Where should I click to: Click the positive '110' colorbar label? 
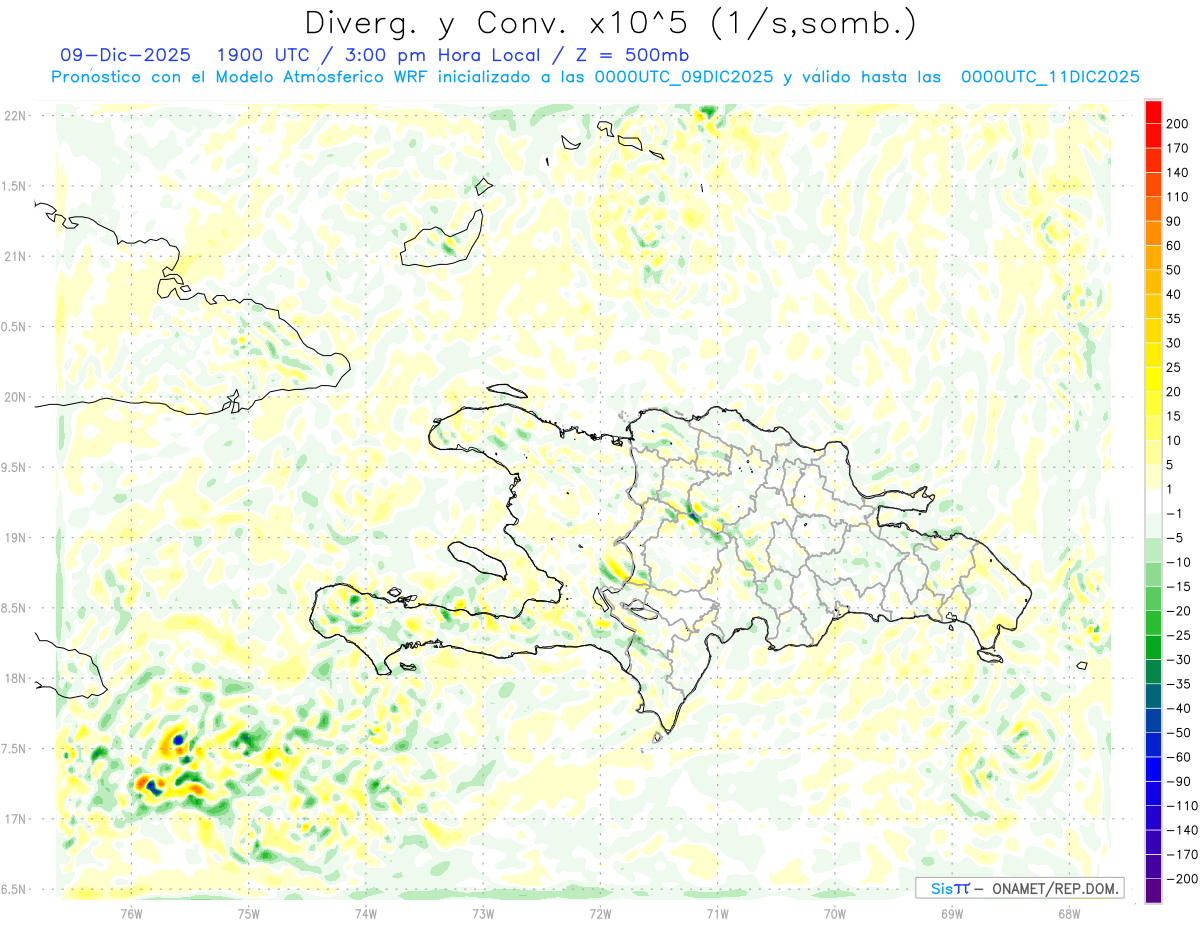pyautogui.click(x=1177, y=197)
